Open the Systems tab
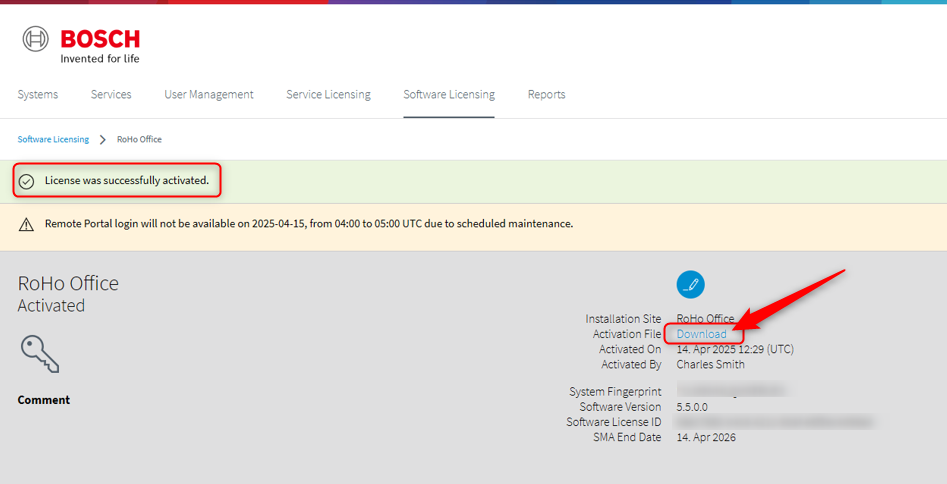The image size is (947, 484). [38, 94]
